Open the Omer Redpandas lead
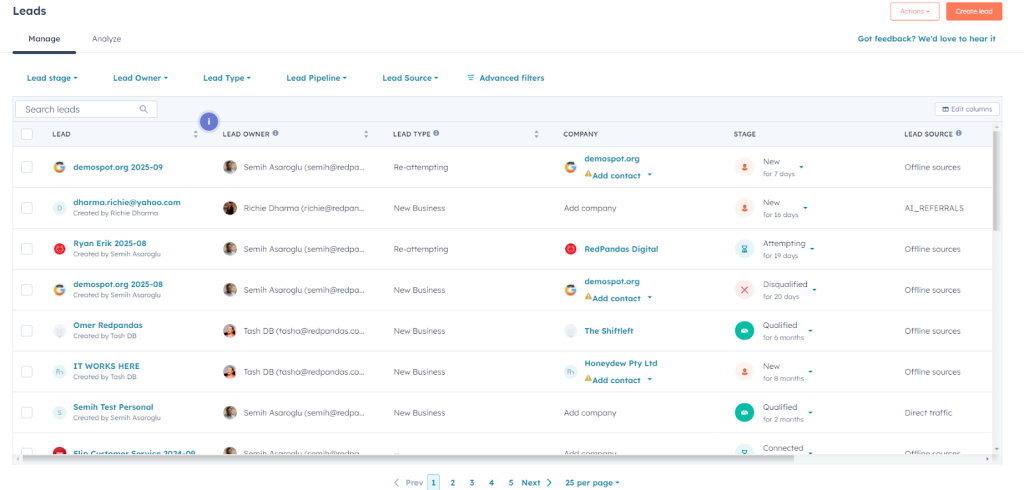1024x490 pixels. tap(108, 325)
